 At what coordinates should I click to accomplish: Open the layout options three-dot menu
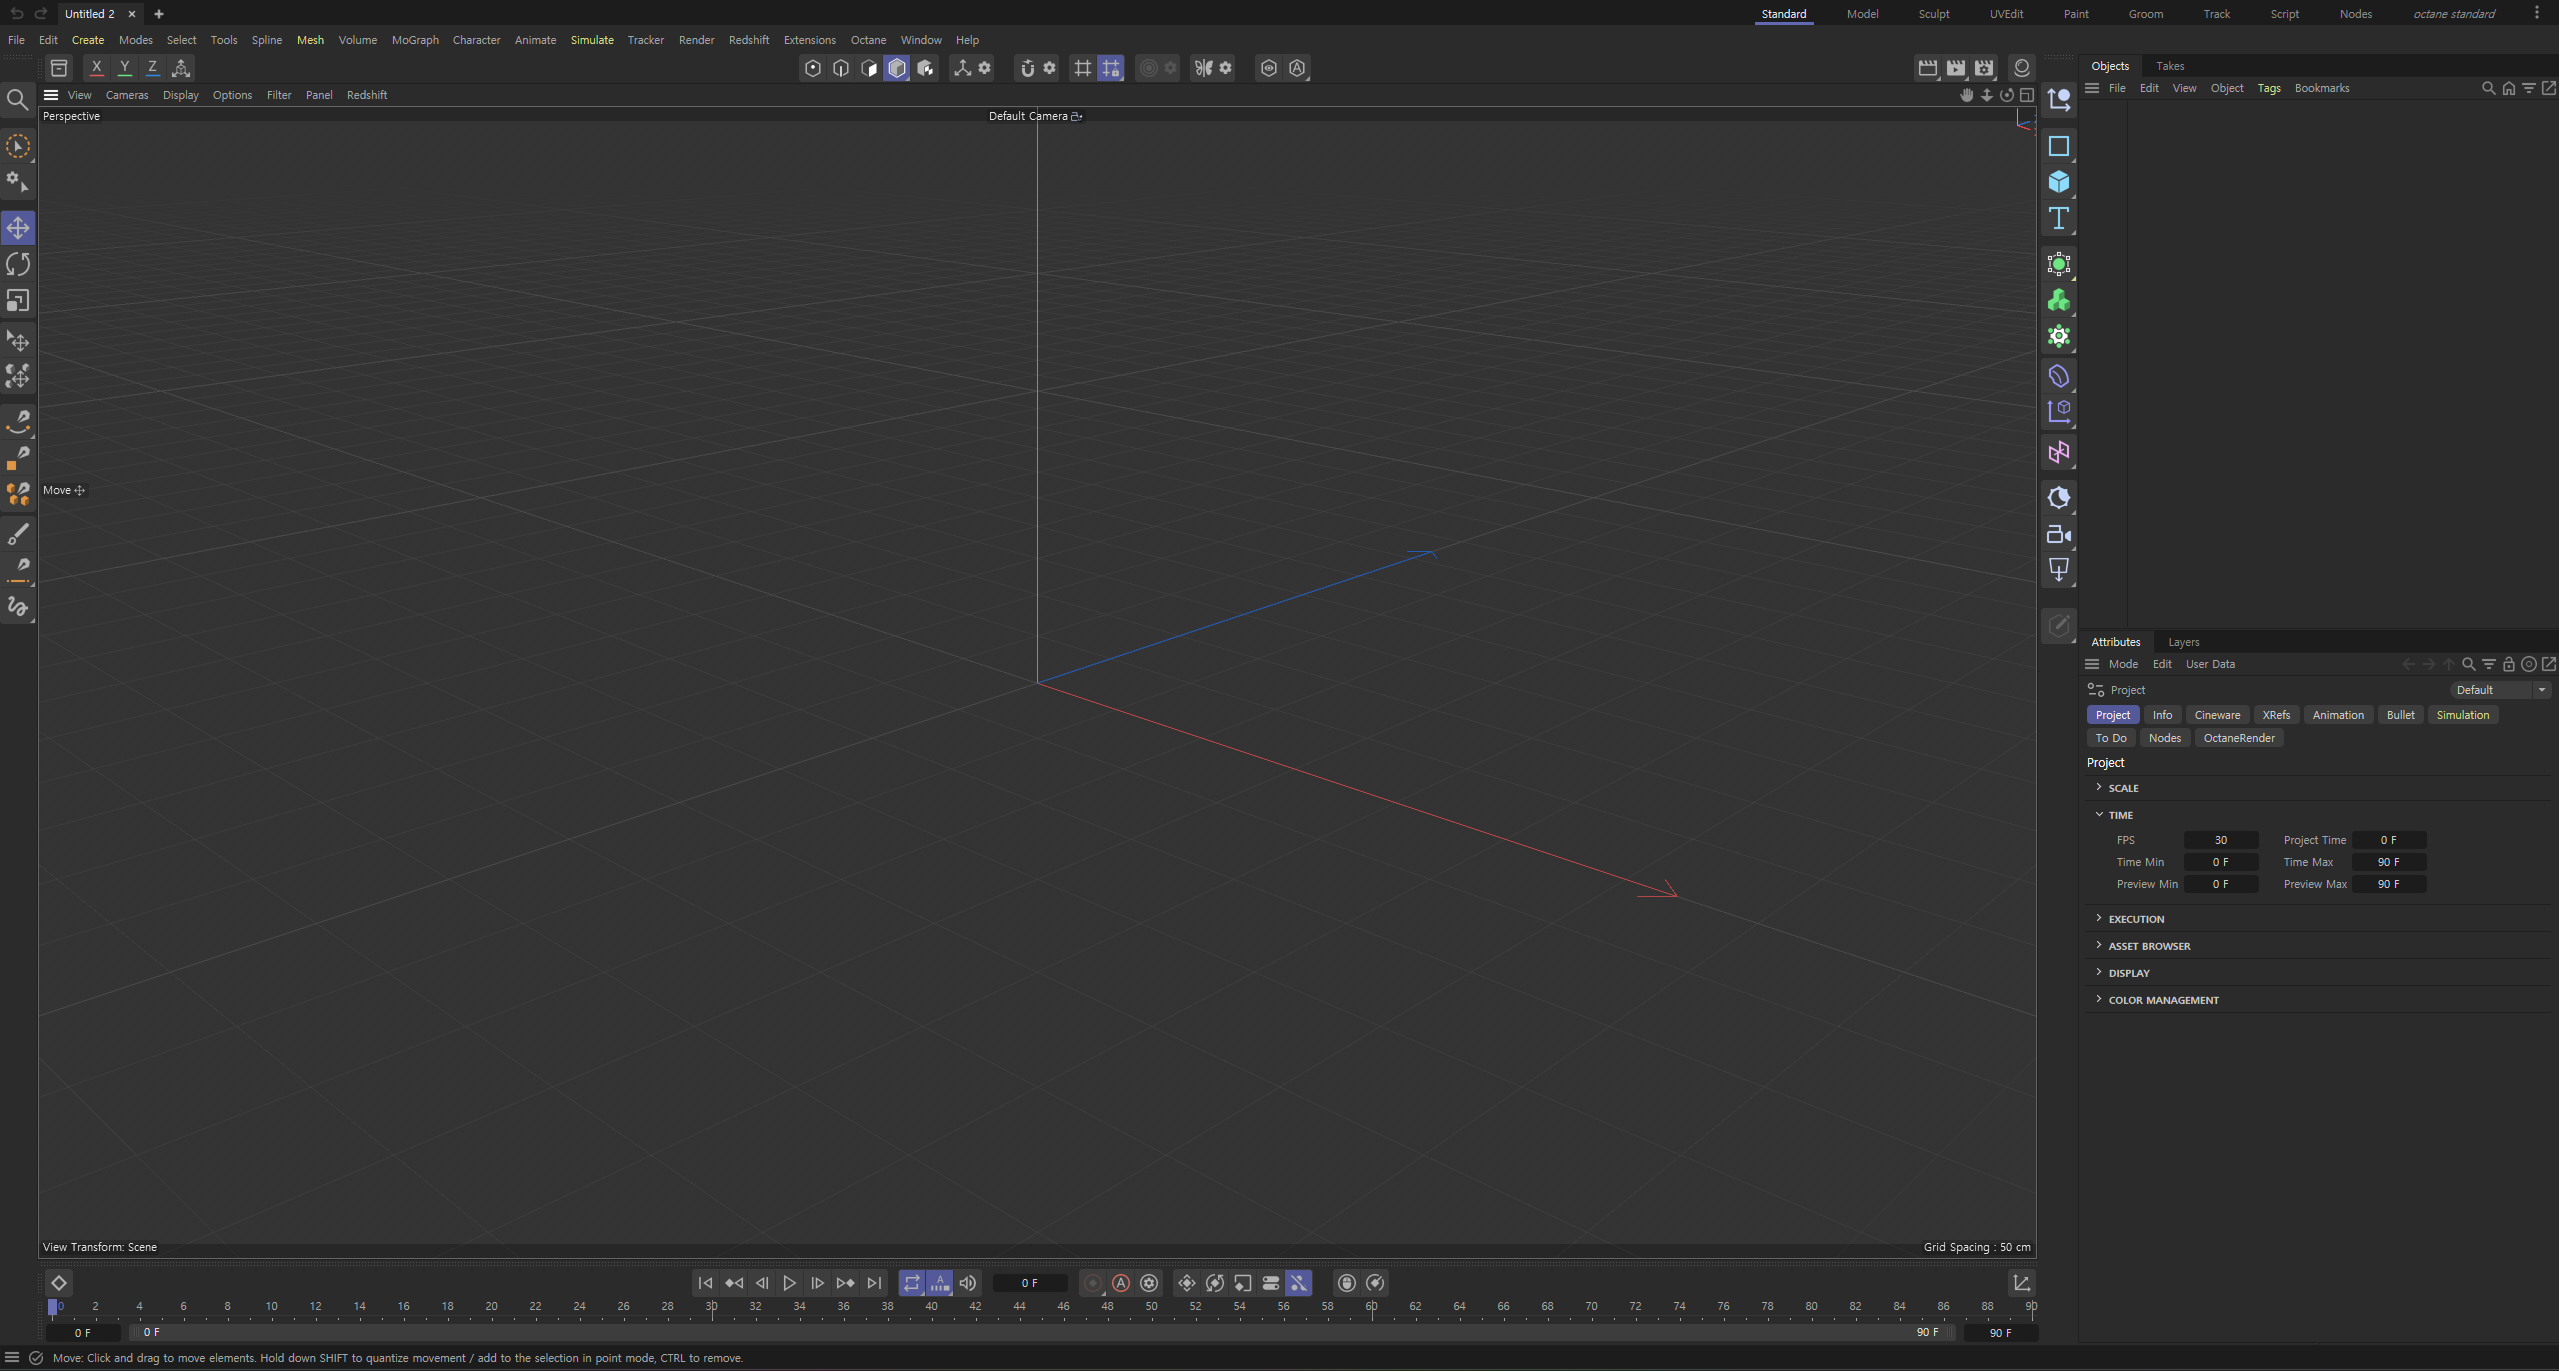pos(2537,13)
